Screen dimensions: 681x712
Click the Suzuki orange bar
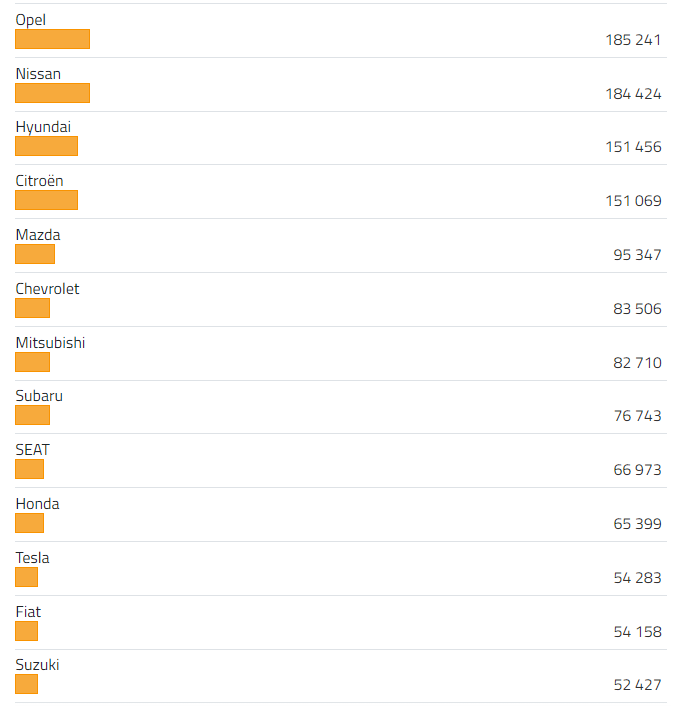(x=26, y=684)
